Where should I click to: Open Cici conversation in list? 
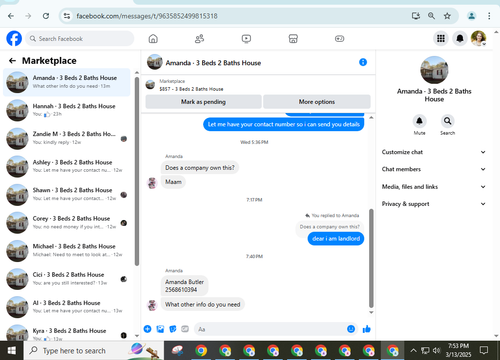(67, 279)
